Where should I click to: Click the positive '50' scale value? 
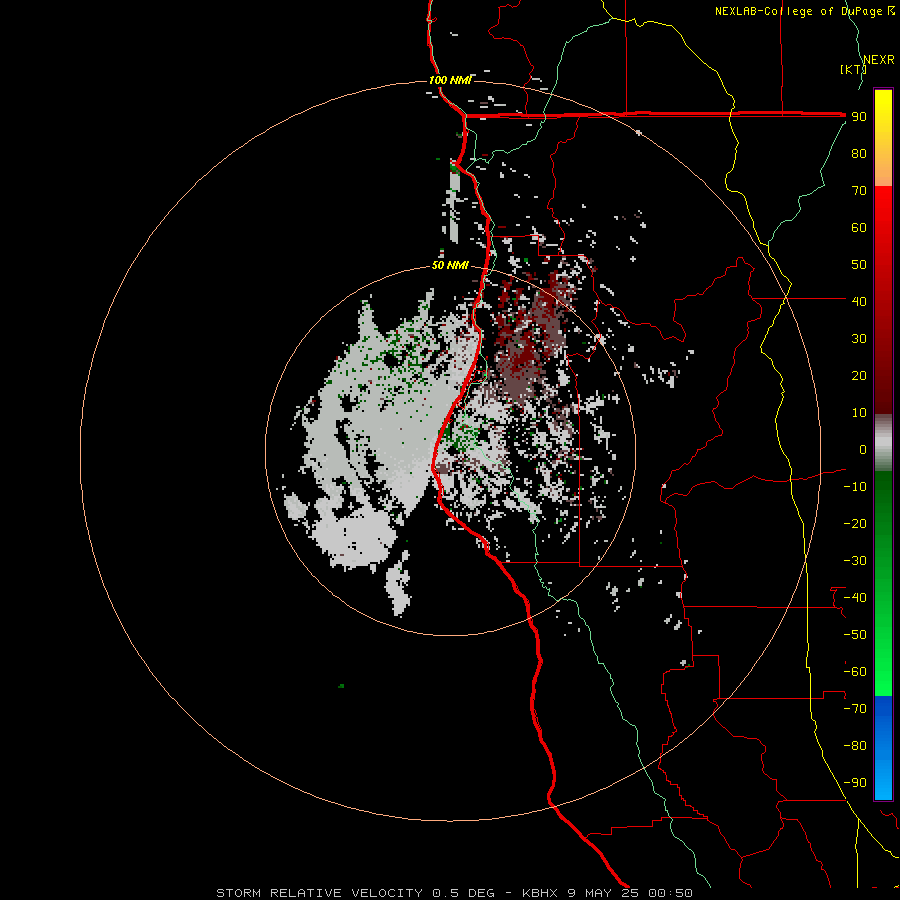[859, 265]
